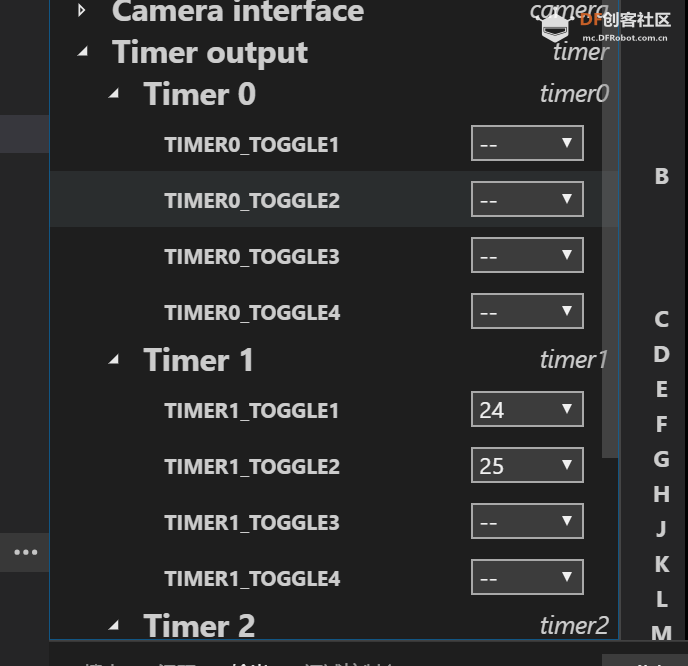Open the TIMER0_TOGGLE2 pin dropdown
This screenshot has height=666, width=688.
pyautogui.click(x=527, y=199)
